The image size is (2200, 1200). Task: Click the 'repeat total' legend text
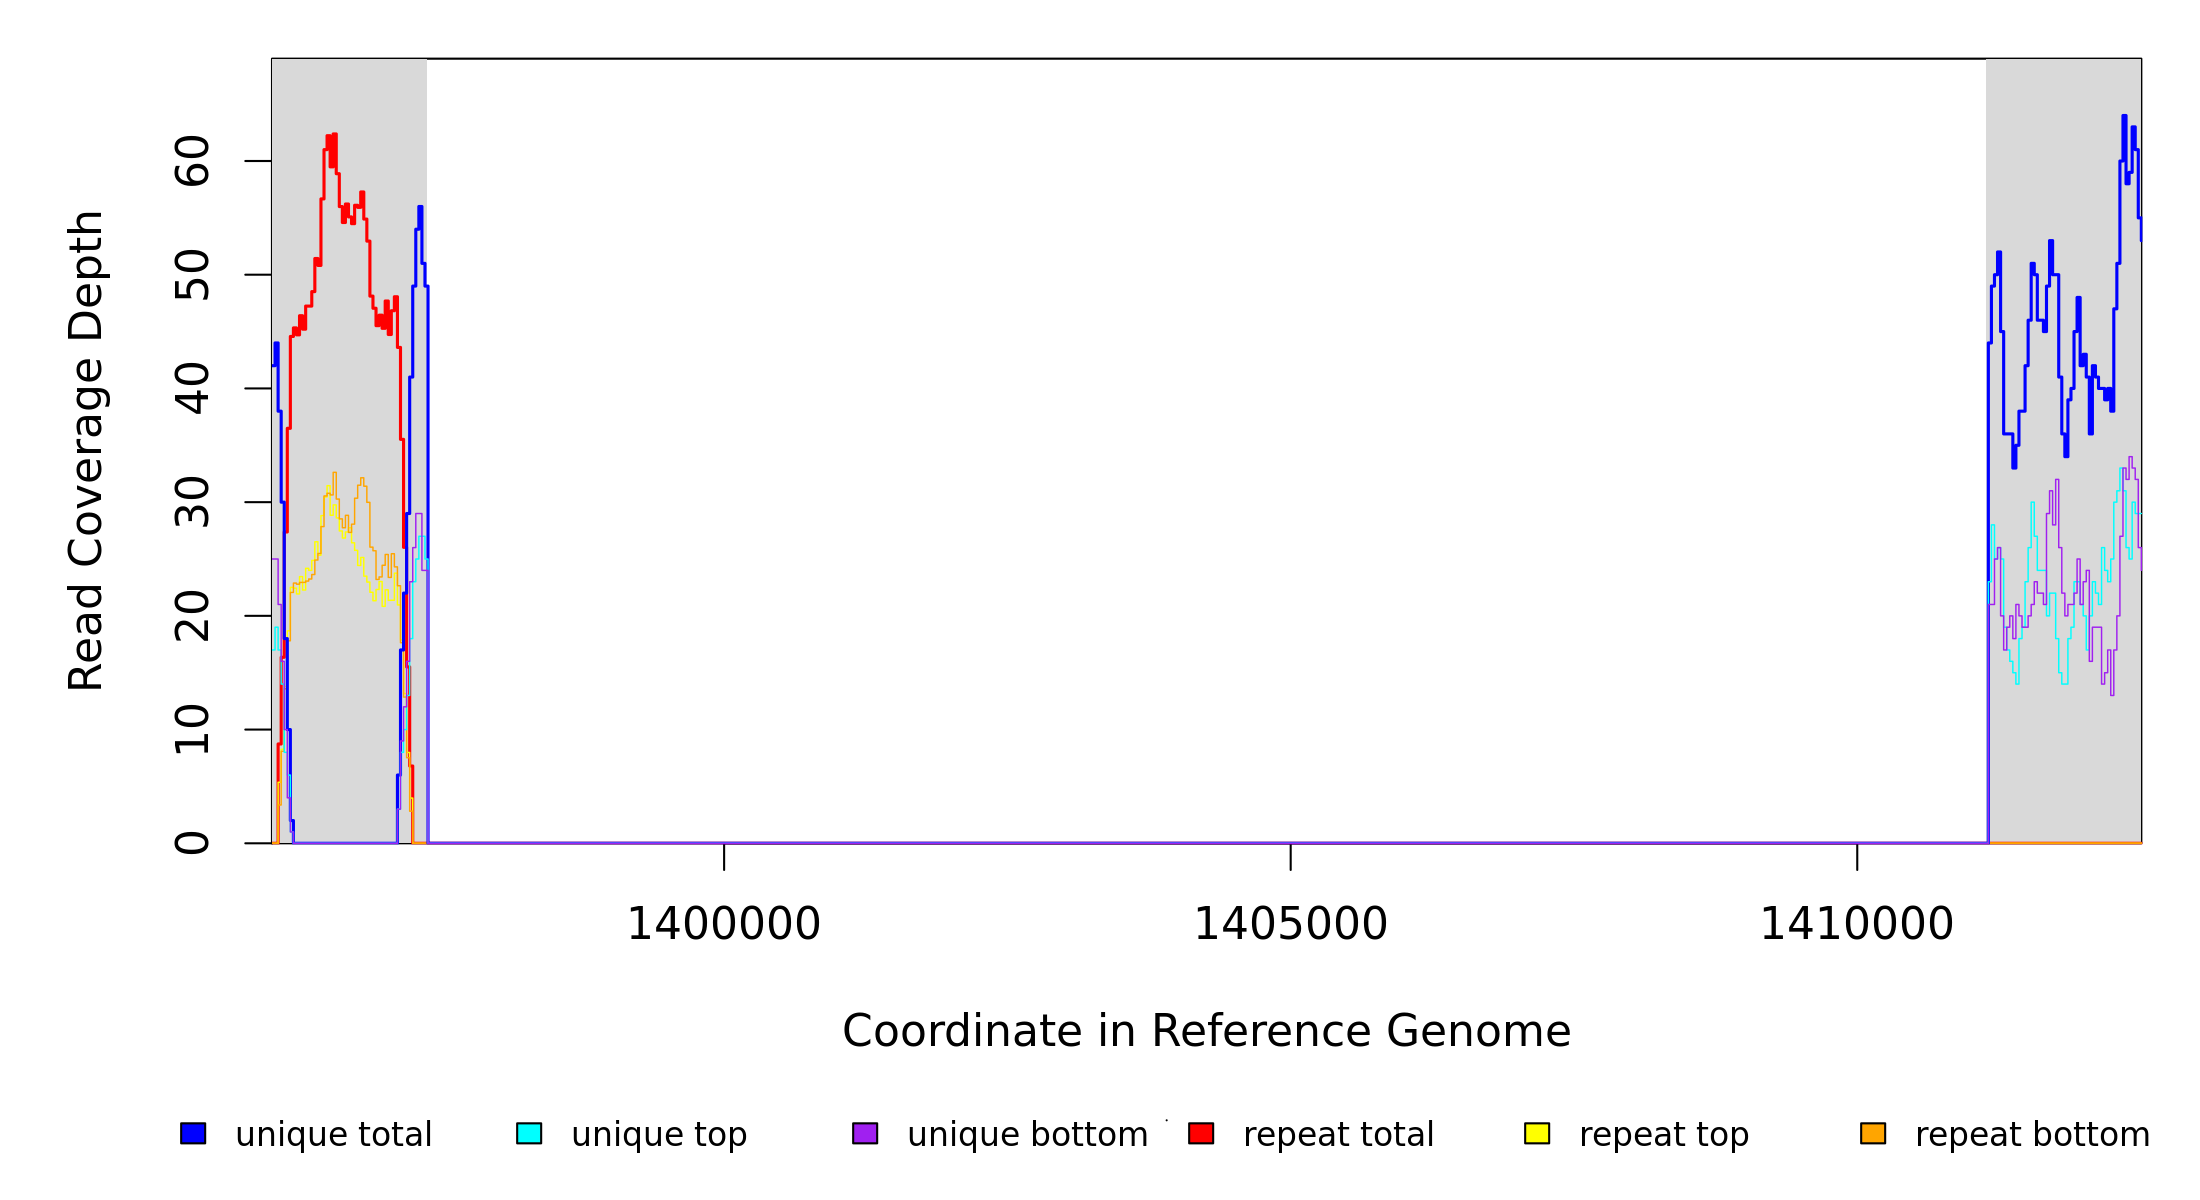1338,1135
